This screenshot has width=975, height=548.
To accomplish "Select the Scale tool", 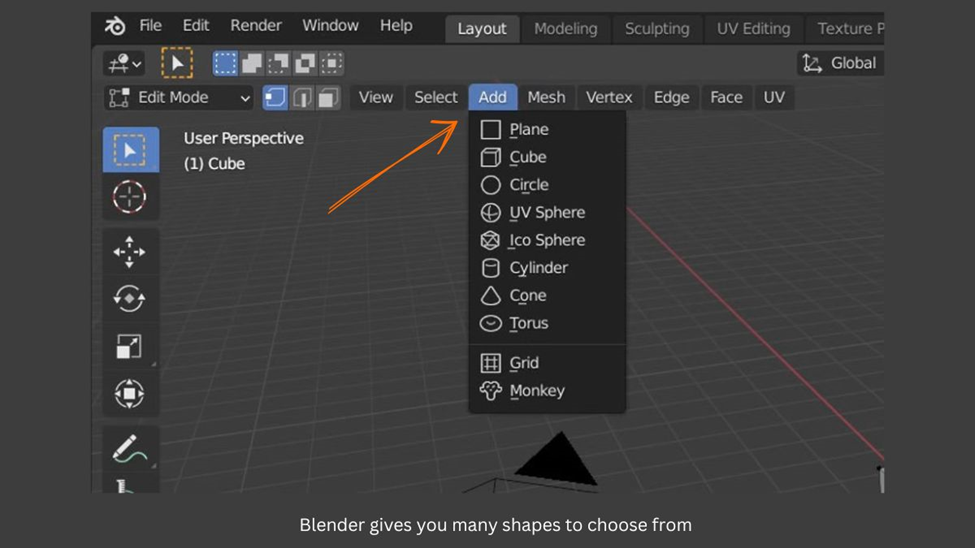I will coord(131,346).
